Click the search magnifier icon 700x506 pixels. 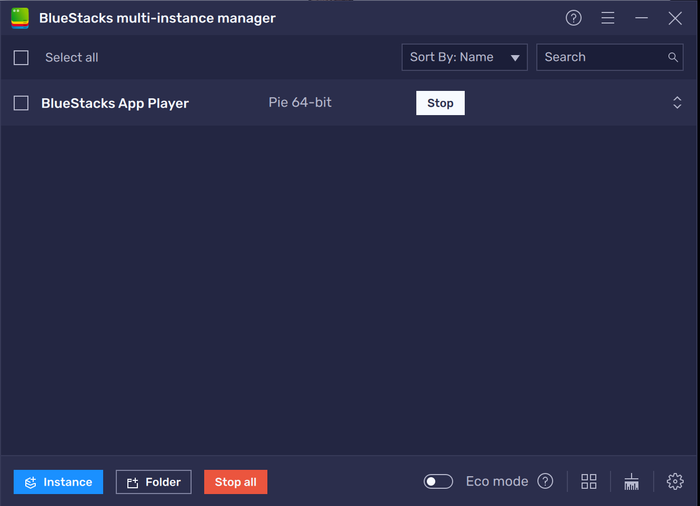pos(673,57)
